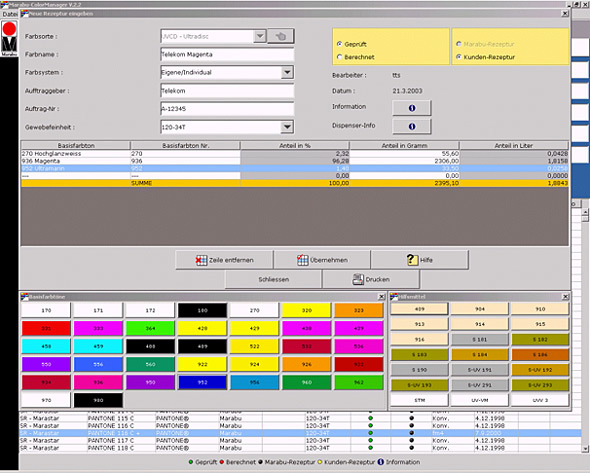Pick yellow base colour swatch 428
Image resolution: width=590 pixels, height=473 pixels.
click(202, 329)
